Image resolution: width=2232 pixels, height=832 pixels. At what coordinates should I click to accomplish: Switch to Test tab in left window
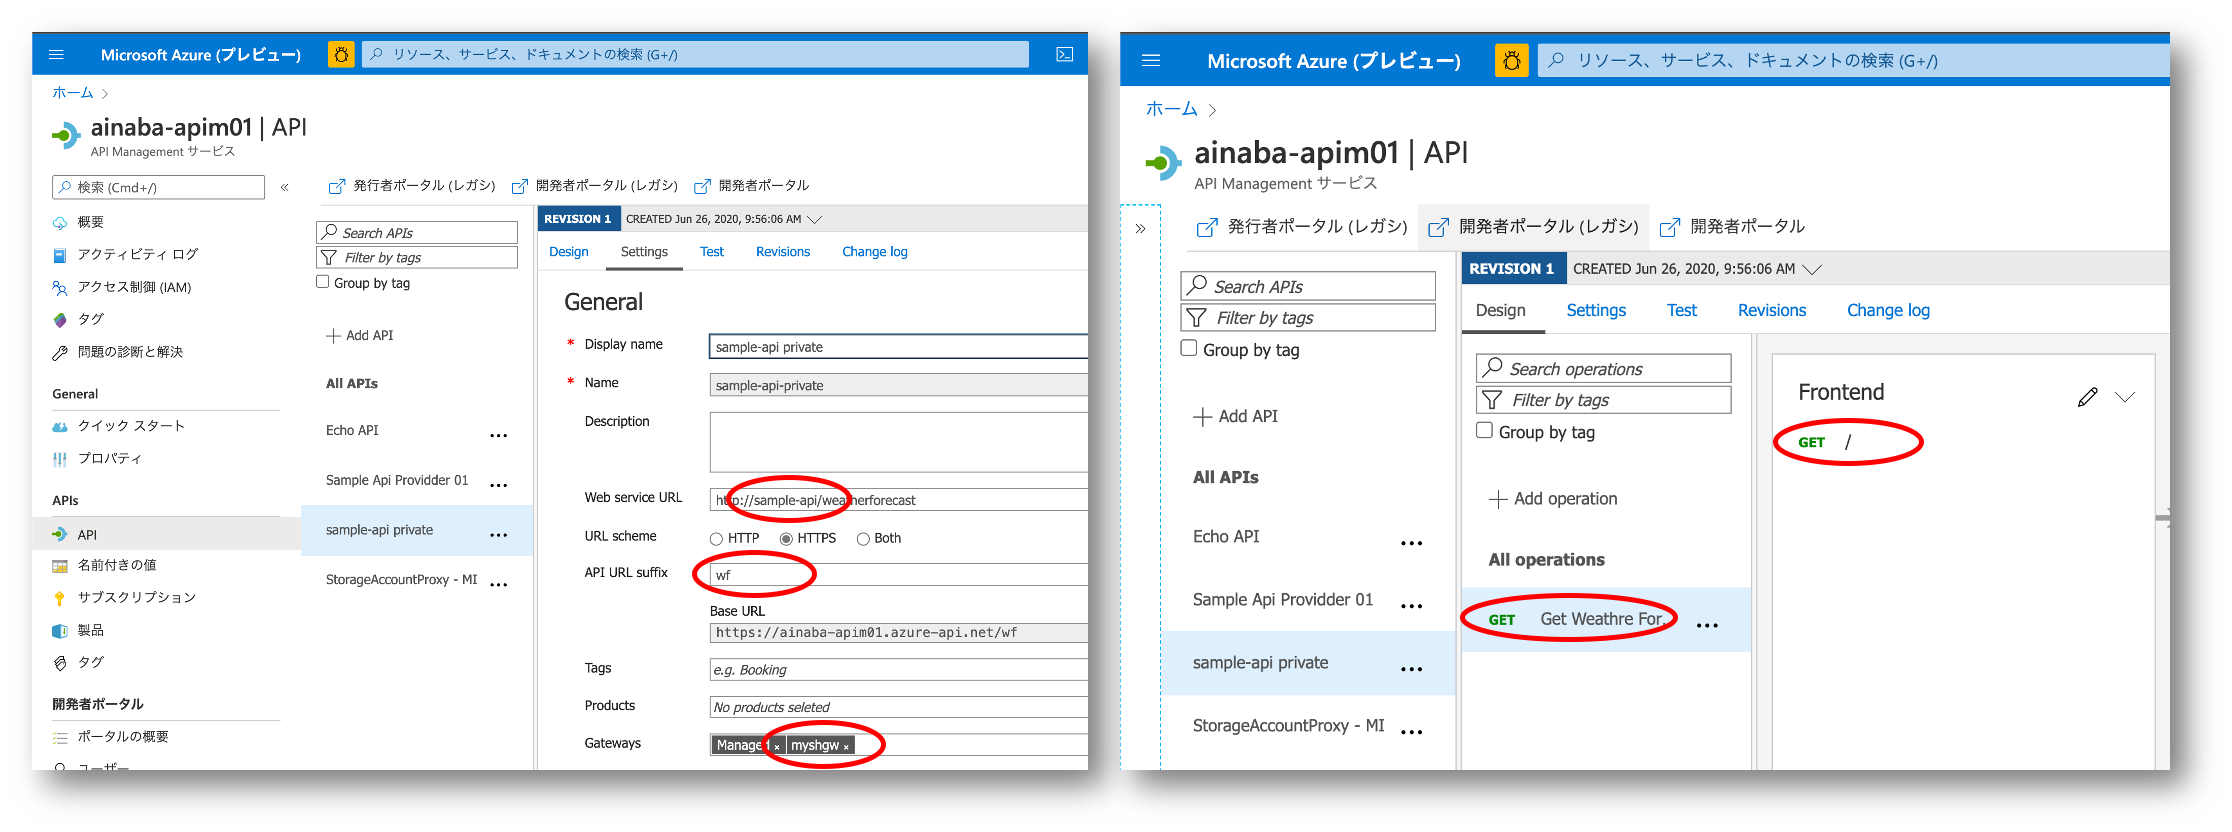pos(712,252)
